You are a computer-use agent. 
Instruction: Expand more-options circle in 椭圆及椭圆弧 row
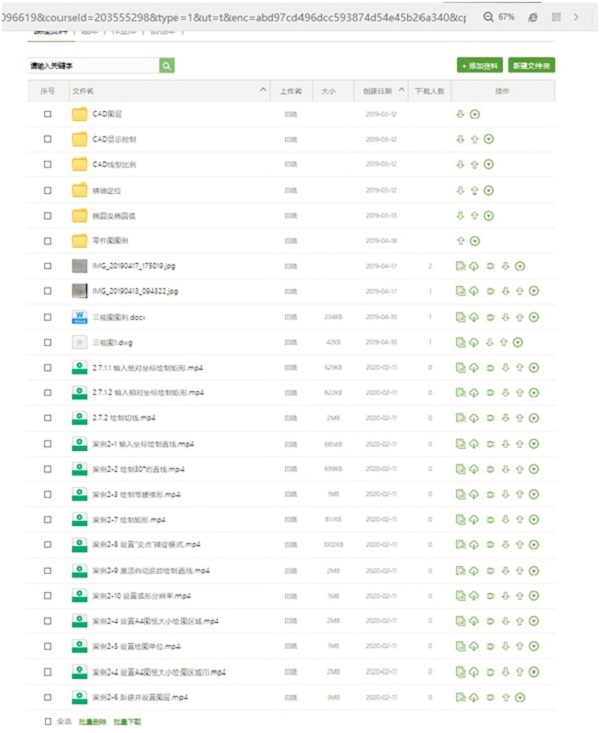(489, 215)
